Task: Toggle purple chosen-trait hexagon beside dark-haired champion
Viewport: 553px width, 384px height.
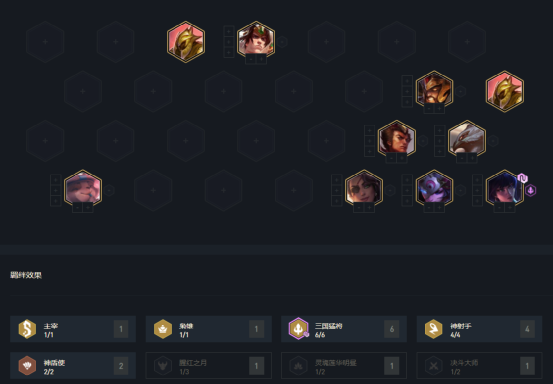Action: click(x=531, y=190)
